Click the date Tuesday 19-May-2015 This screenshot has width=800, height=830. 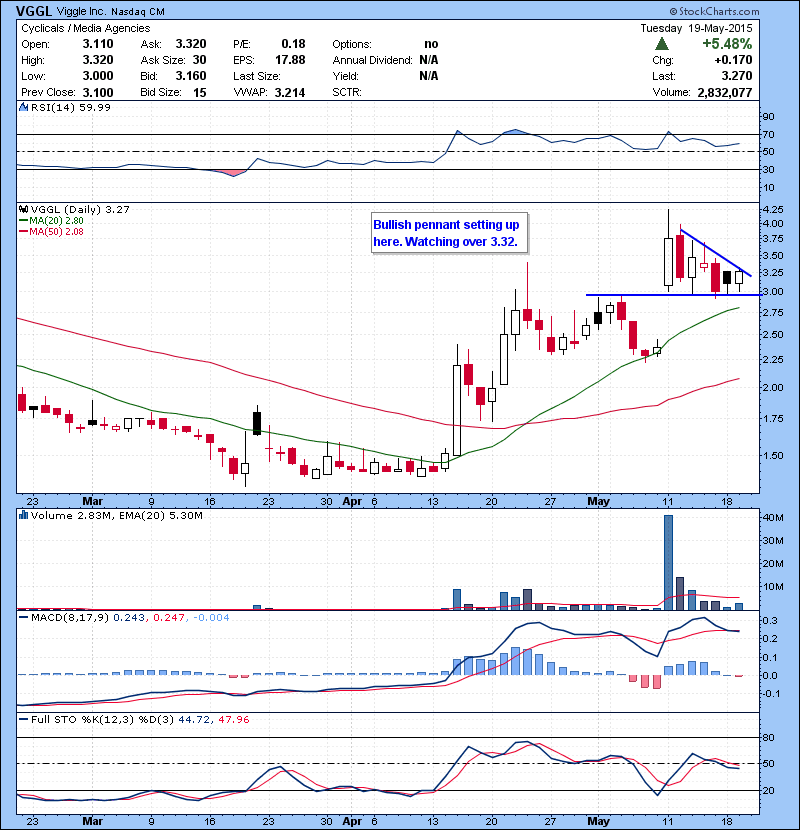pyautogui.click(x=696, y=28)
